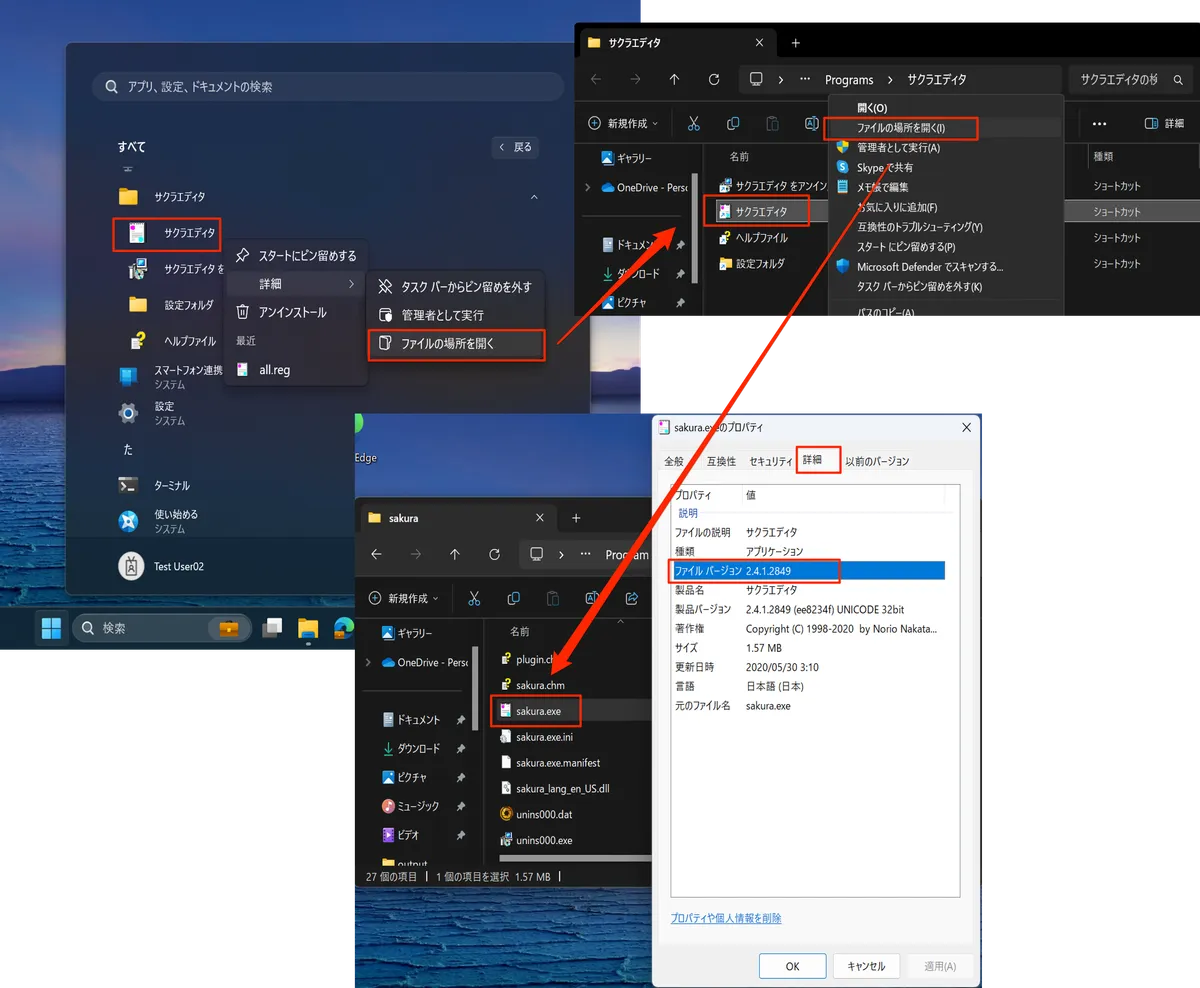The height and width of the screenshot is (988, 1200).
Task: Select 設定フォルダ shortcut in サクラエディタ window
Action: [x=752, y=264]
